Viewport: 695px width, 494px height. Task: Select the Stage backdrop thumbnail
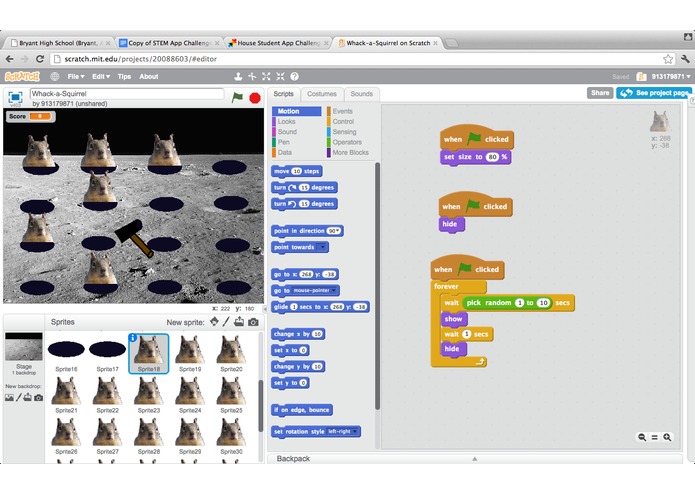click(x=24, y=346)
